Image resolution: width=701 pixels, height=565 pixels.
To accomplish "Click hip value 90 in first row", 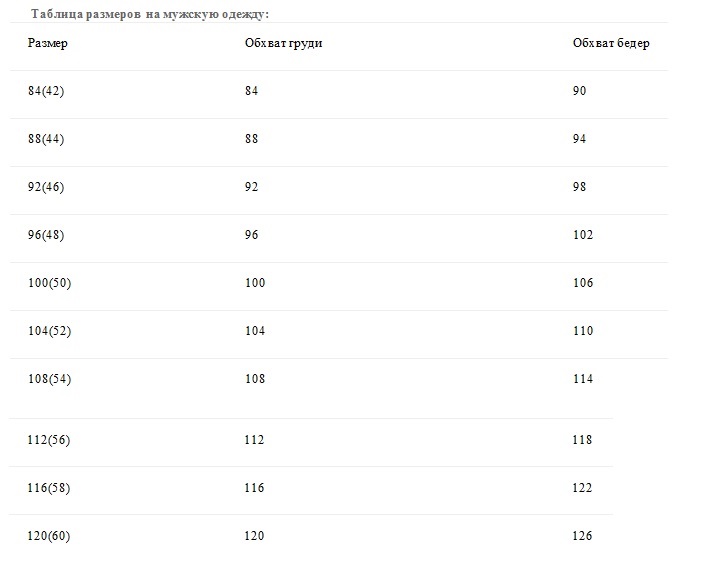I will pyautogui.click(x=579, y=91).
